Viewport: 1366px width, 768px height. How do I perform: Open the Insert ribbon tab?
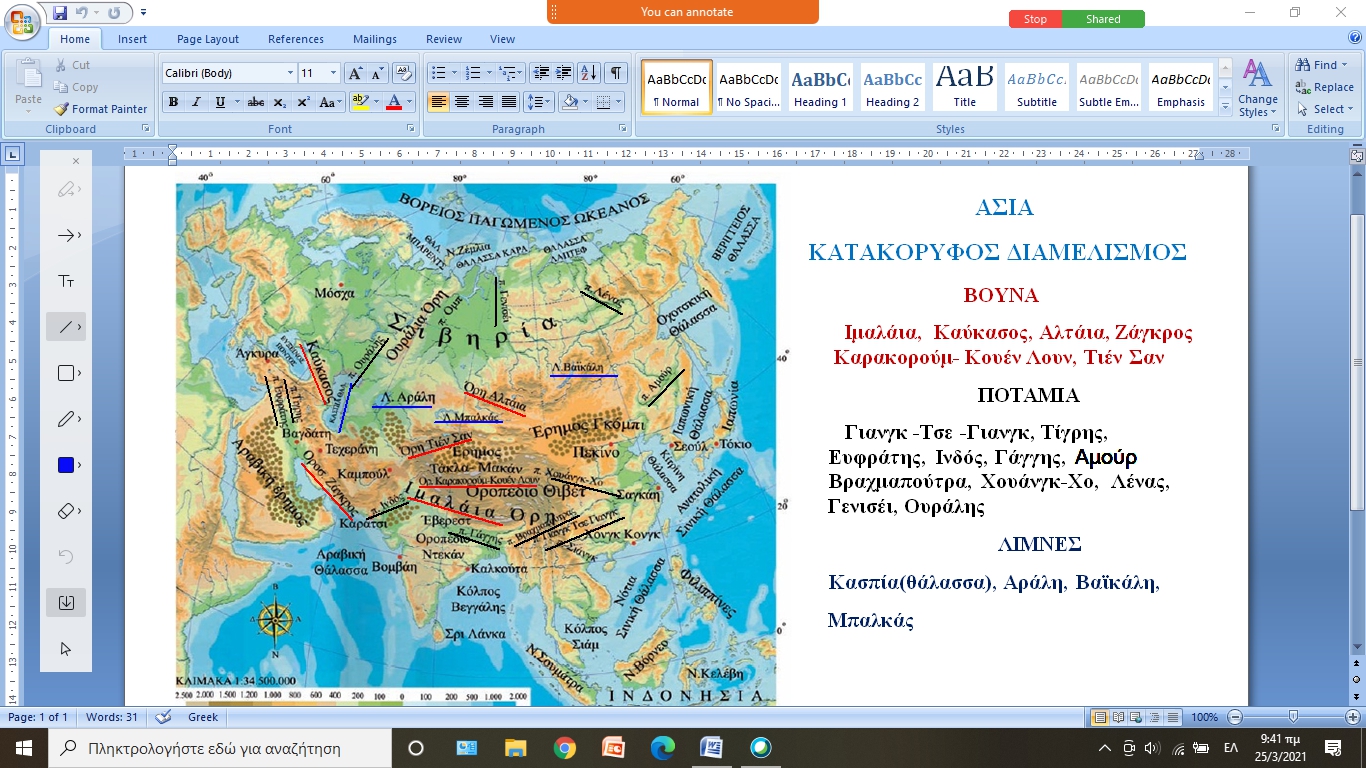(133, 39)
